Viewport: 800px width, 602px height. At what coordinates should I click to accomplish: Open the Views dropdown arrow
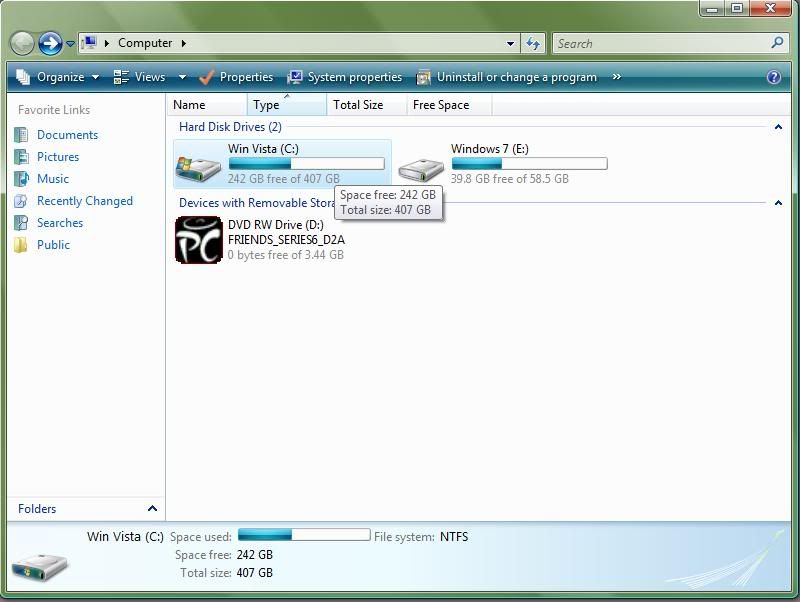click(182, 77)
